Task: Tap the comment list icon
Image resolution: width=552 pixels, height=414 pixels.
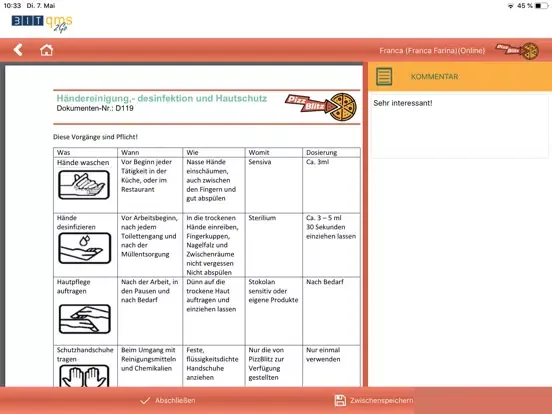Action: pos(384,76)
